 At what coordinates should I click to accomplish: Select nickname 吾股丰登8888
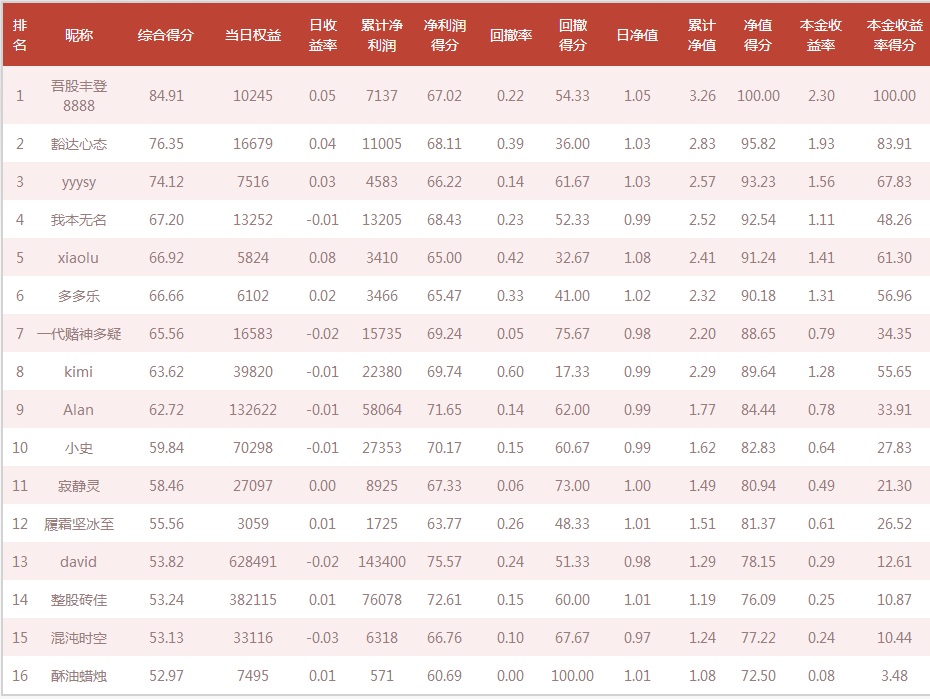(x=79, y=95)
